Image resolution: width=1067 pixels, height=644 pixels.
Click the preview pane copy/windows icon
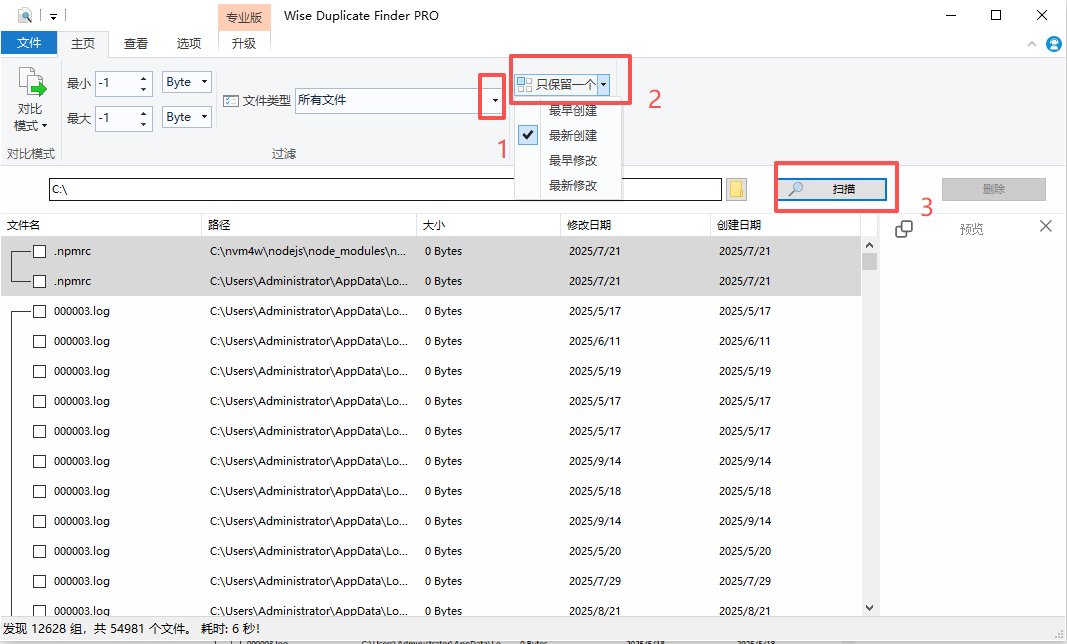(904, 229)
